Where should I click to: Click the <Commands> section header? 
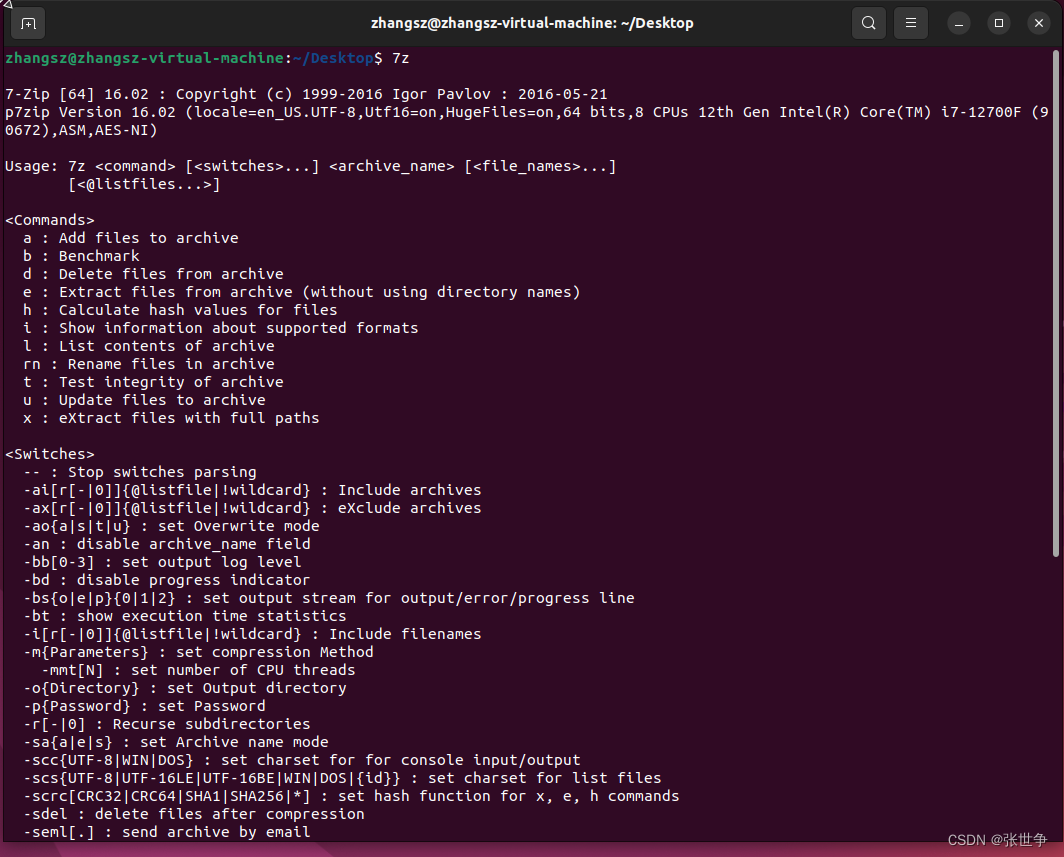49,219
